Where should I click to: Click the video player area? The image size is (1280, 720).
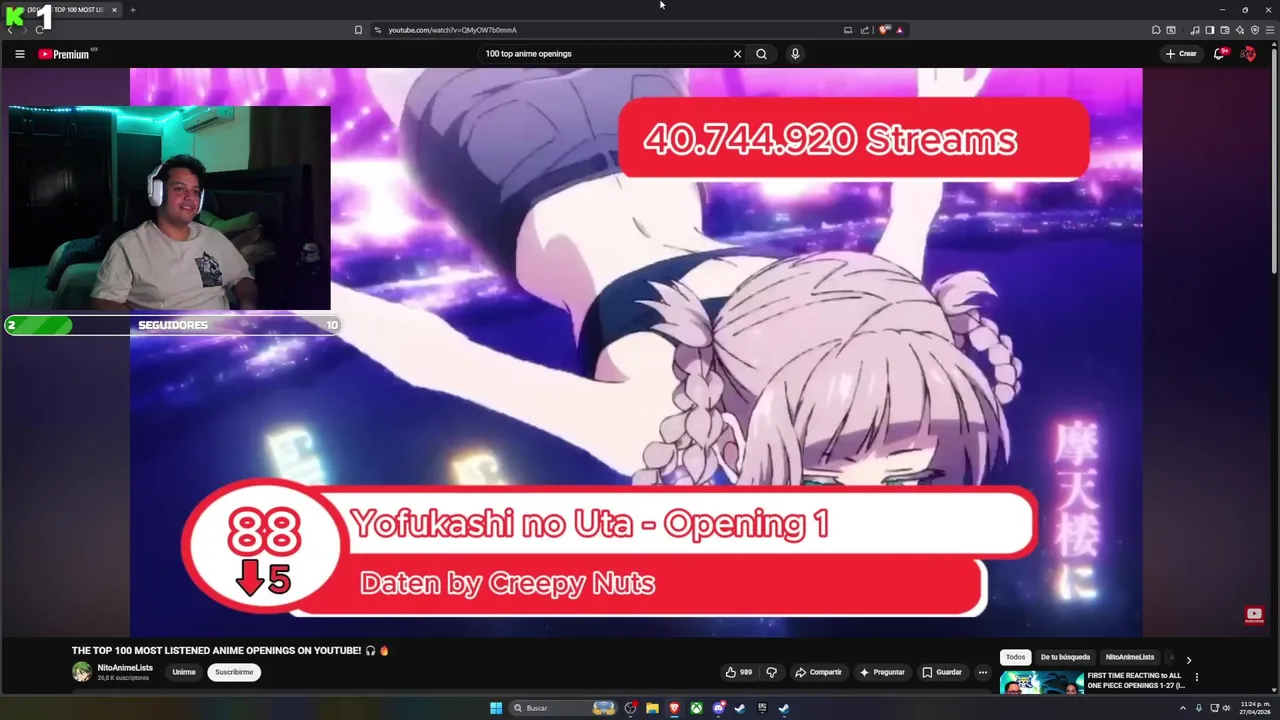(x=636, y=352)
